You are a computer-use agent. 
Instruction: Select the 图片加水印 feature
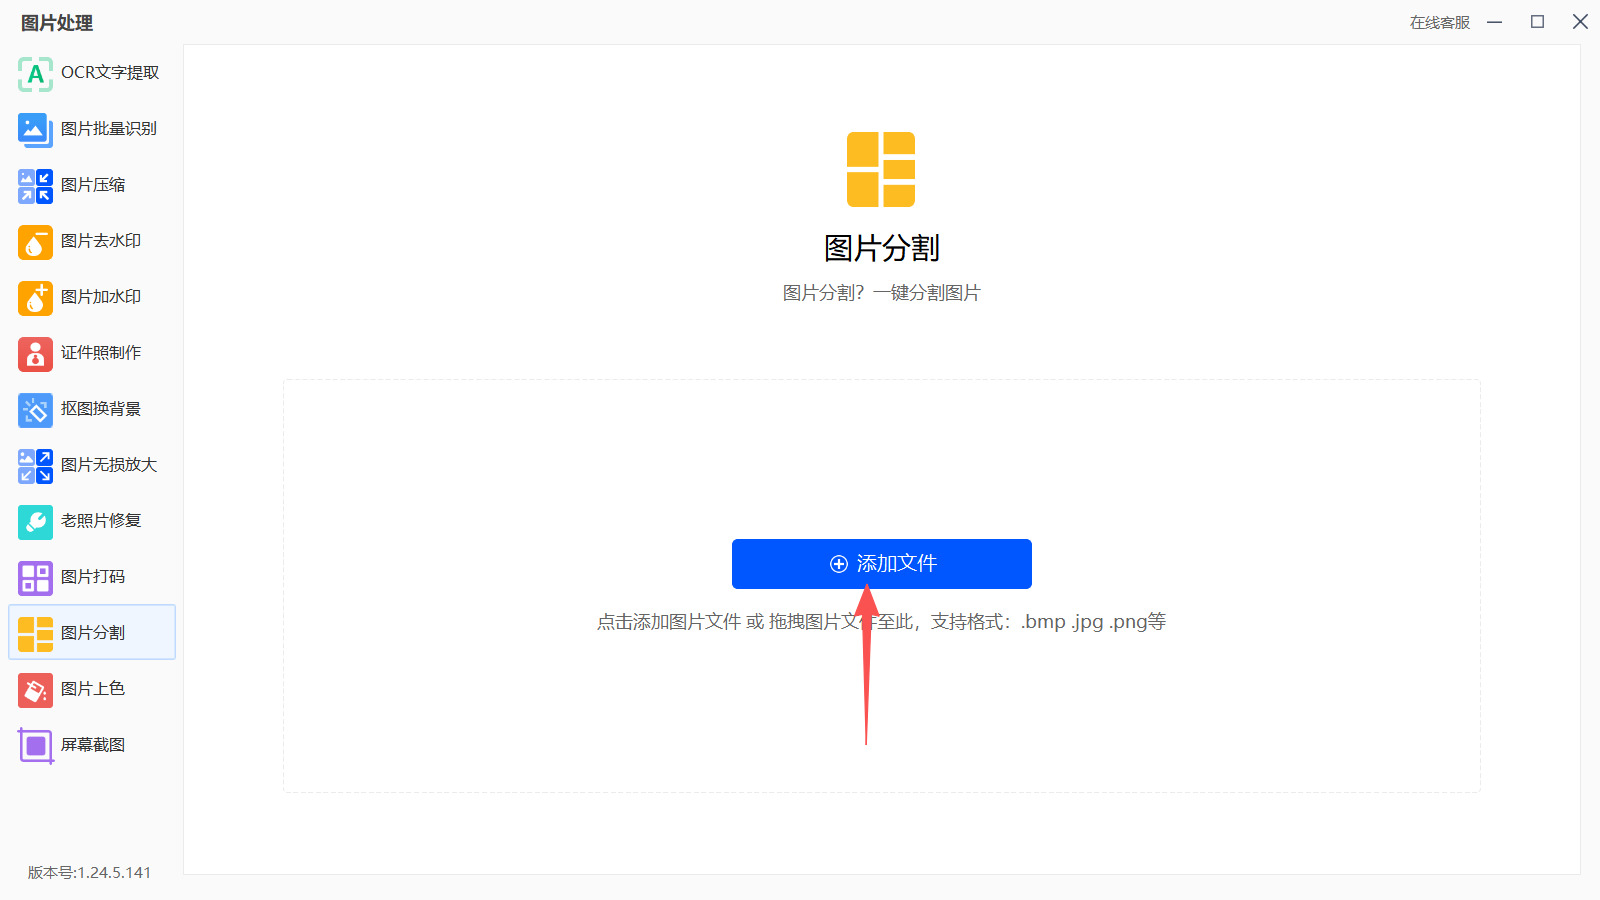click(x=90, y=296)
